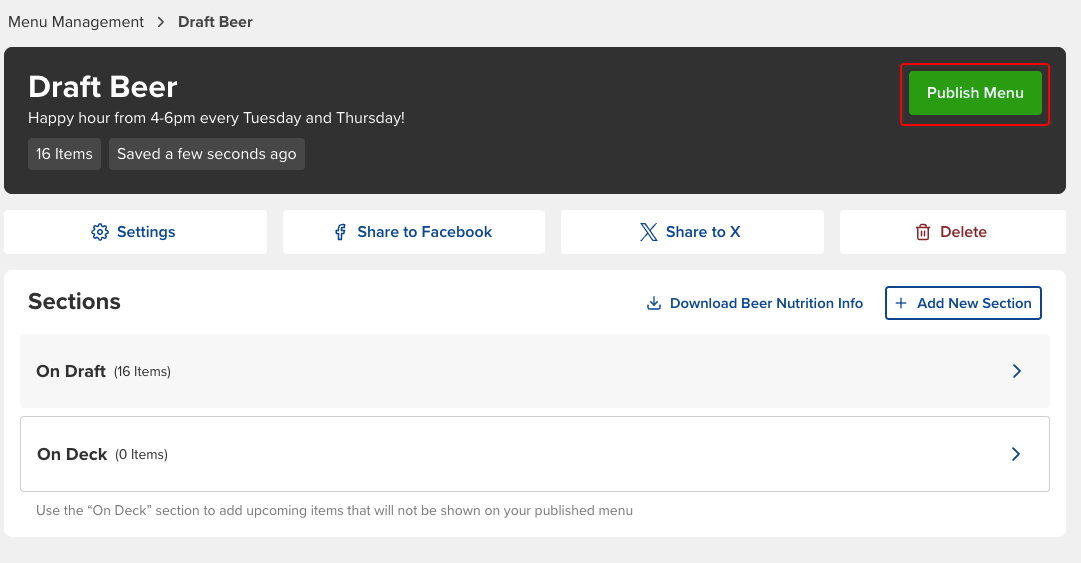Open the On Draft section title

point(71,371)
